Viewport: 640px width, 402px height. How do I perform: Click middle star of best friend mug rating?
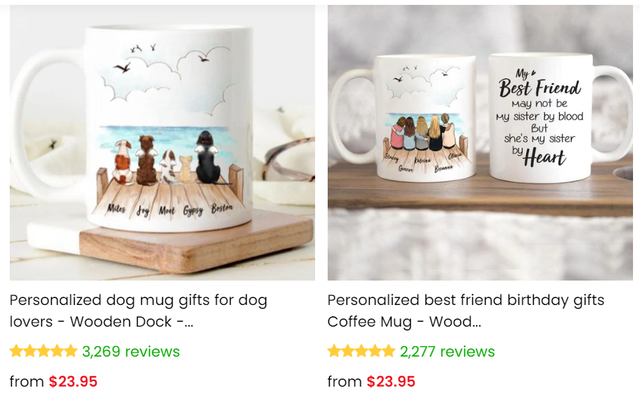[361, 351]
